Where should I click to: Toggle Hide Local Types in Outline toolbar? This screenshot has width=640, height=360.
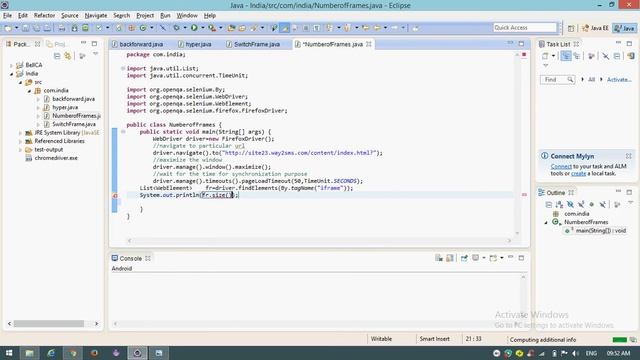tap(602, 204)
